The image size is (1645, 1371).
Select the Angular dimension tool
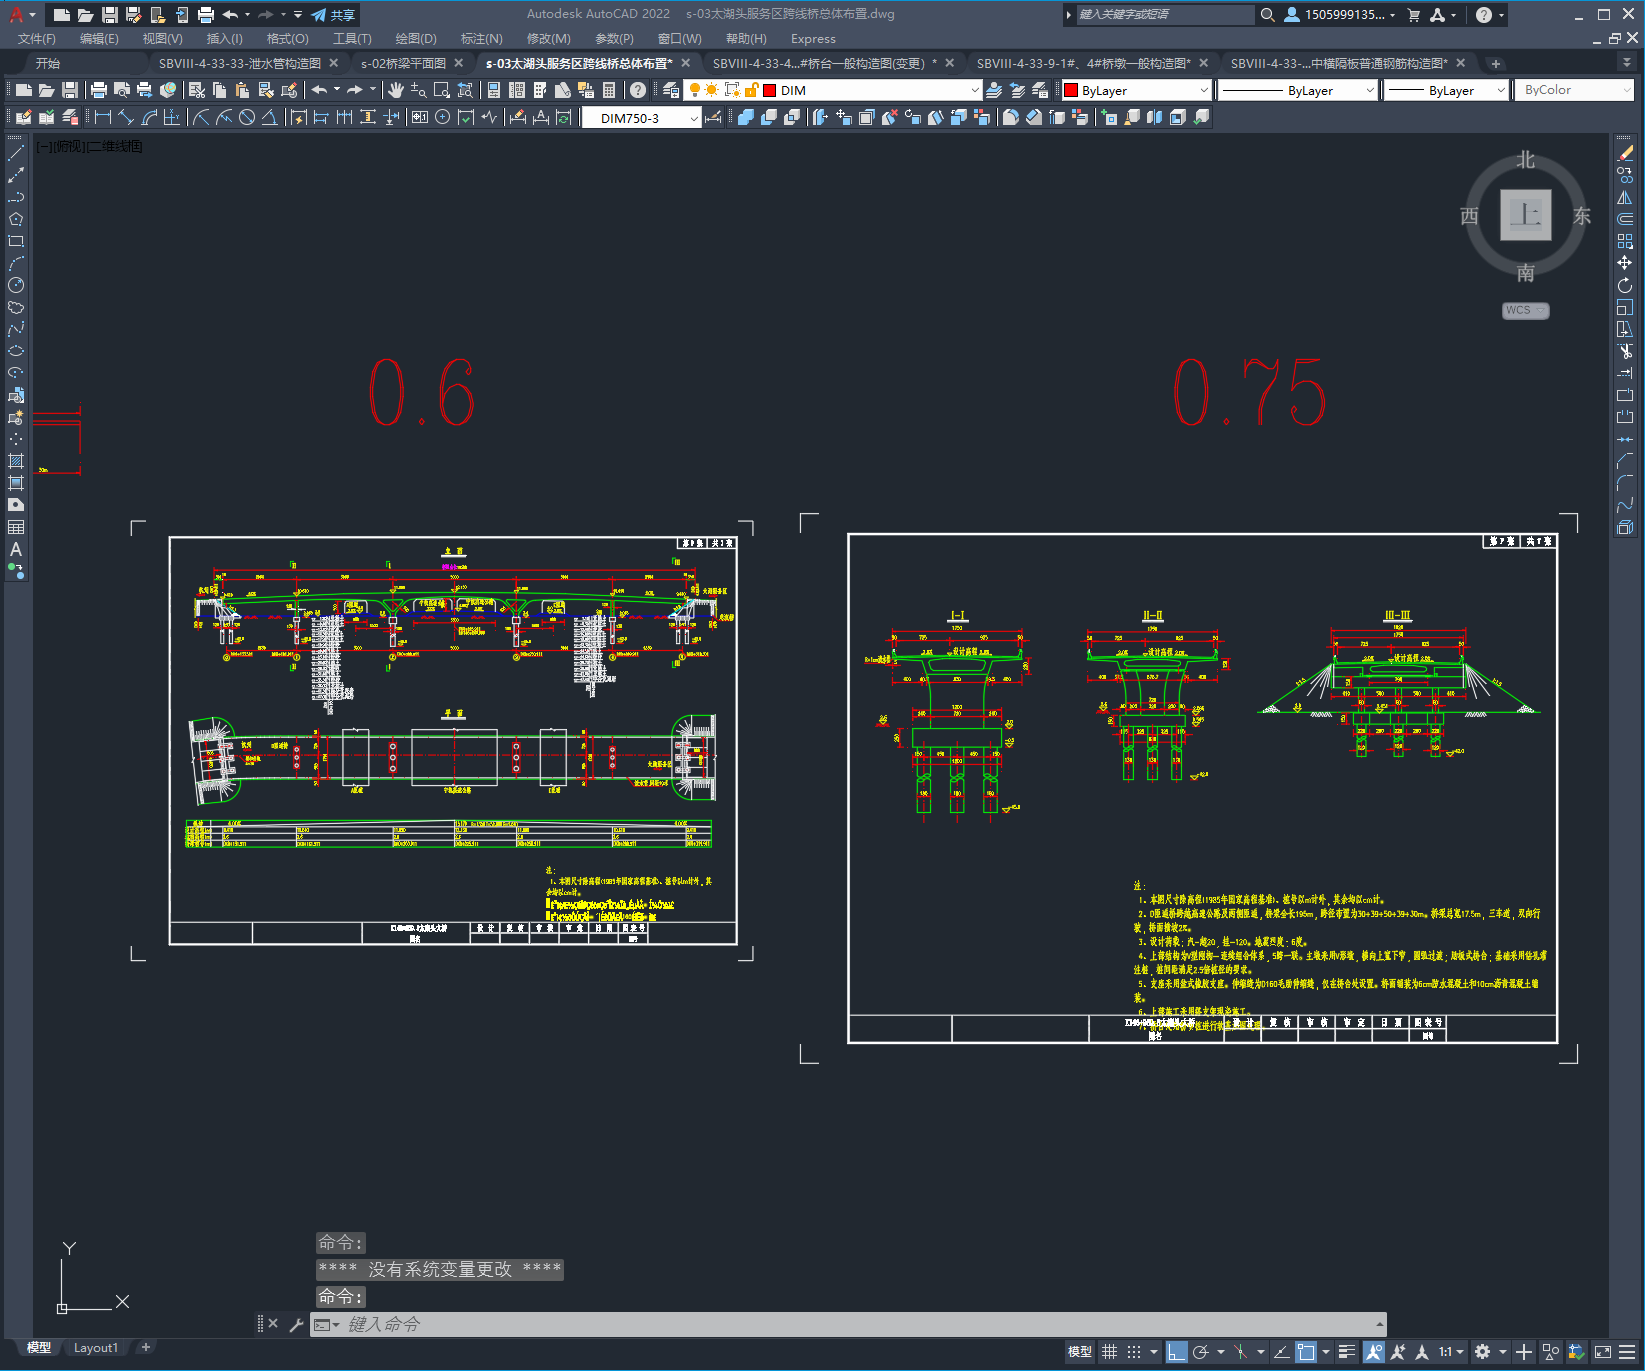[269, 117]
